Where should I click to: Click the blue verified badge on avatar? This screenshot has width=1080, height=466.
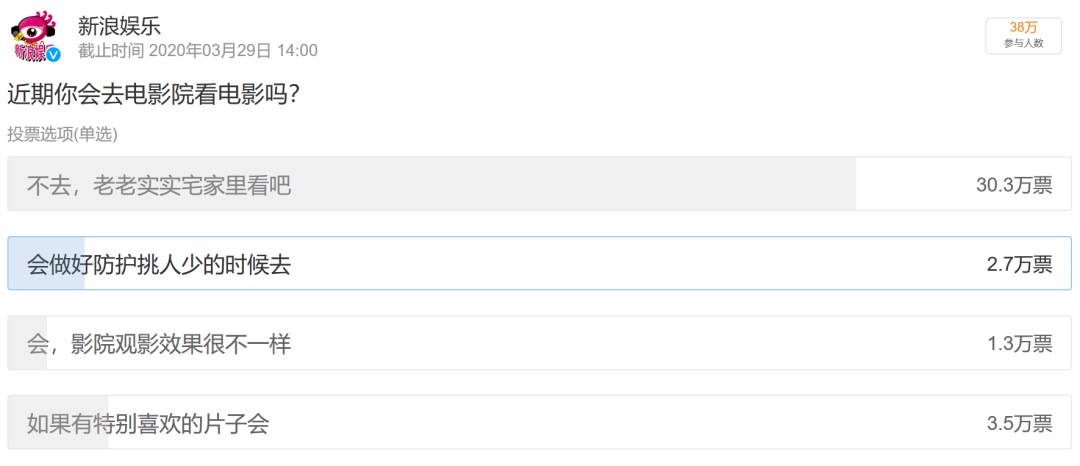click(54, 54)
